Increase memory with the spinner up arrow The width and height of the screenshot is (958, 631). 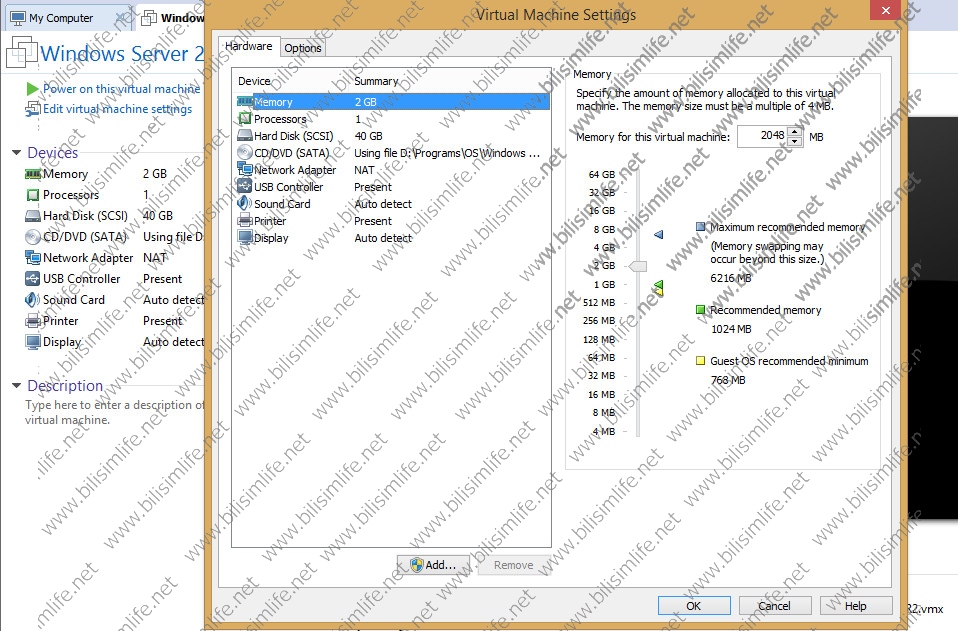pyautogui.click(x=794, y=131)
